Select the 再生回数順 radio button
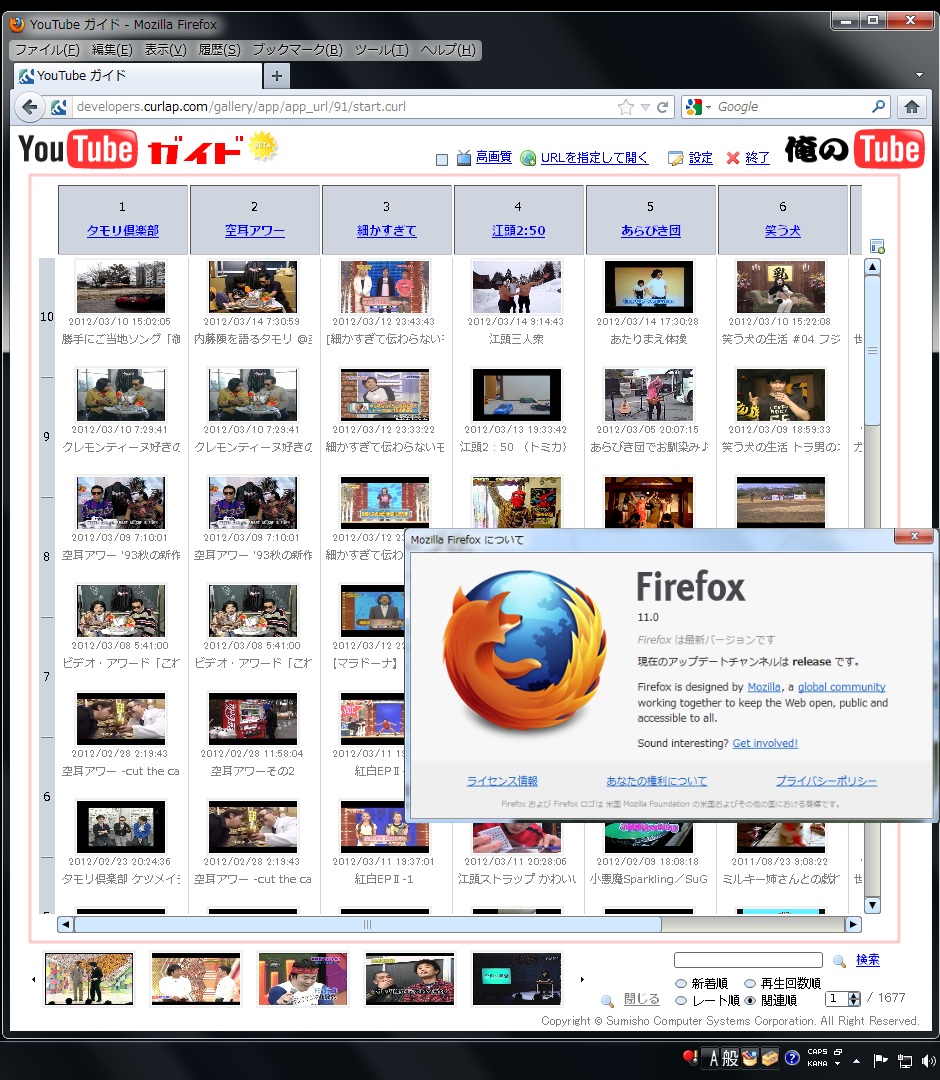This screenshot has width=940, height=1080. coord(750,984)
